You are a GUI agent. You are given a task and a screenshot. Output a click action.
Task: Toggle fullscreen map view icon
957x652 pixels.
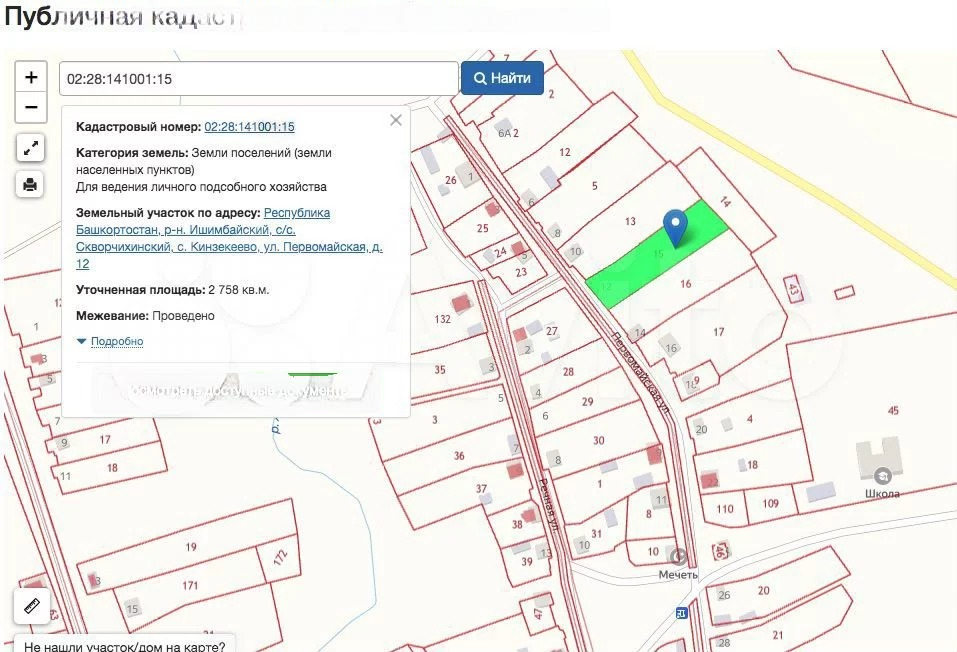(x=30, y=148)
